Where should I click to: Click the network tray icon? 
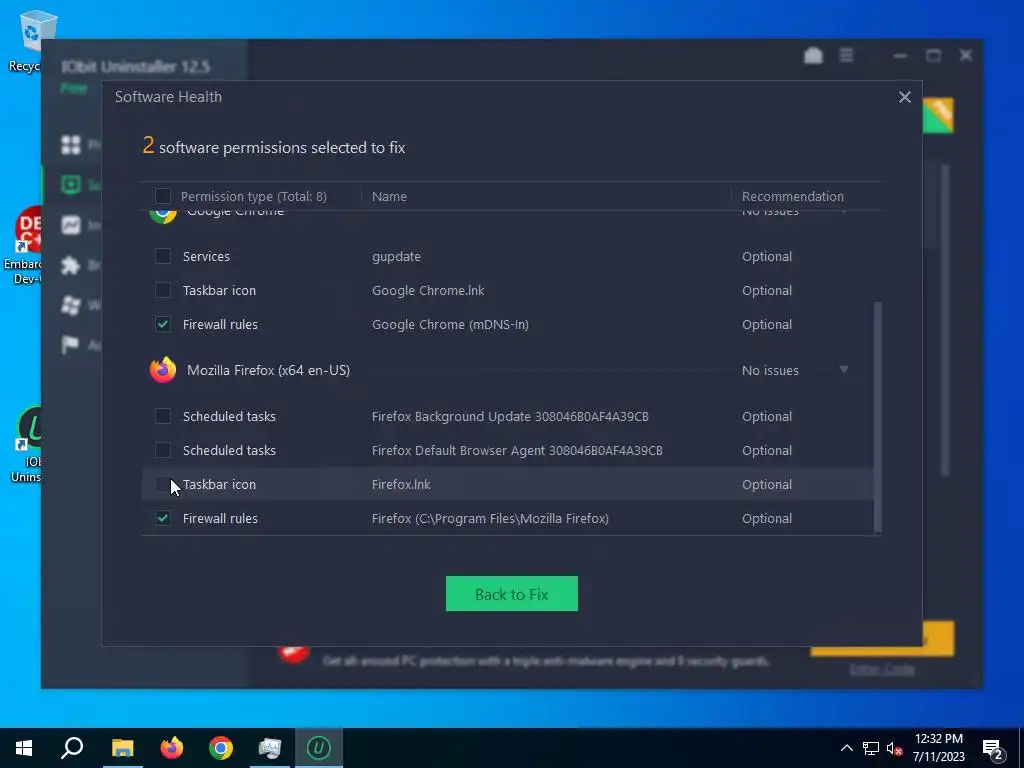(x=871, y=748)
